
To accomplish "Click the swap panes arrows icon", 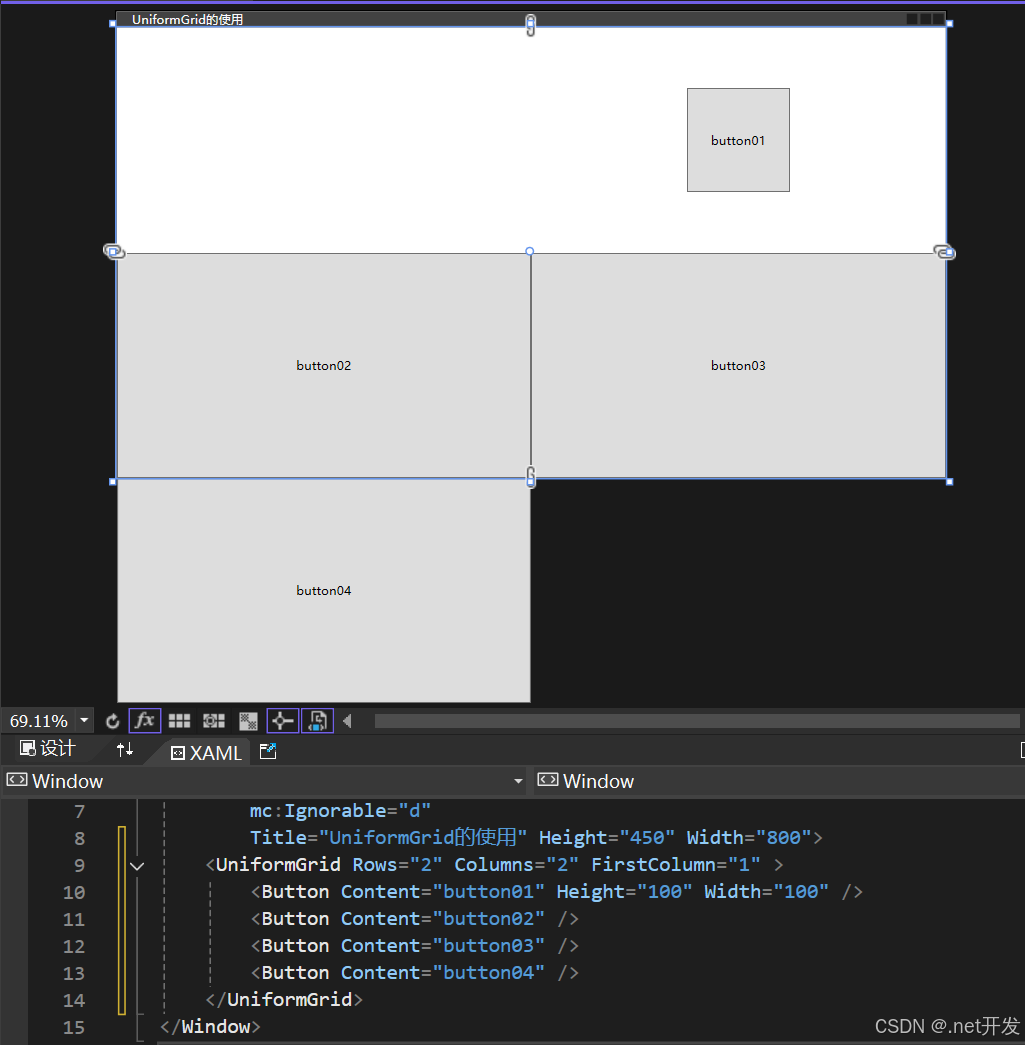I will pyautogui.click(x=125, y=749).
